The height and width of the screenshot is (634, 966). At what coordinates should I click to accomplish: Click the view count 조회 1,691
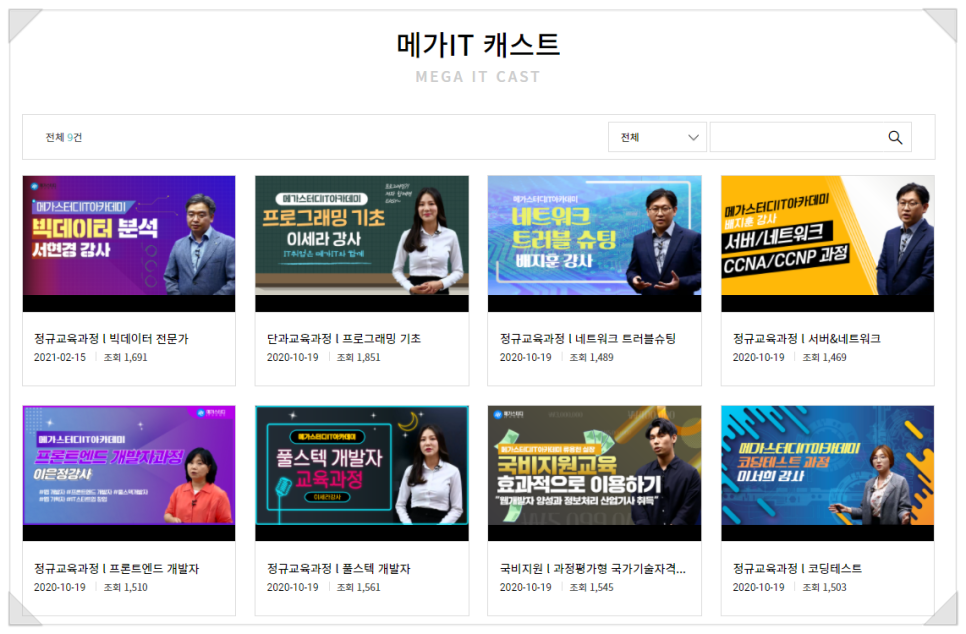pos(126,357)
